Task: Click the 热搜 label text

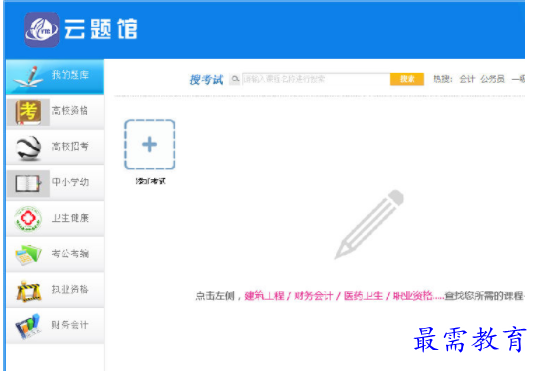Action: point(443,79)
